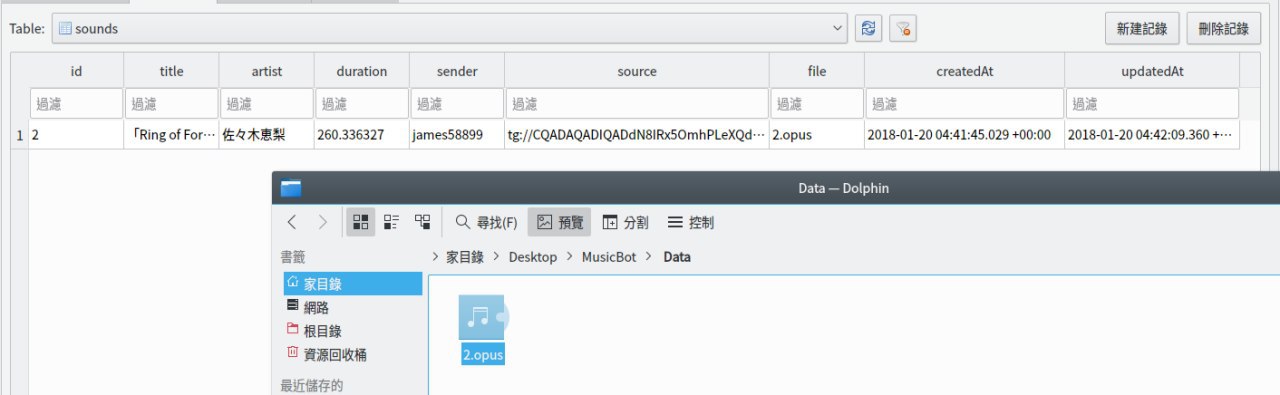Sort by source column header
This screenshot has width=1280, height=395.
[x=636, y=71]
